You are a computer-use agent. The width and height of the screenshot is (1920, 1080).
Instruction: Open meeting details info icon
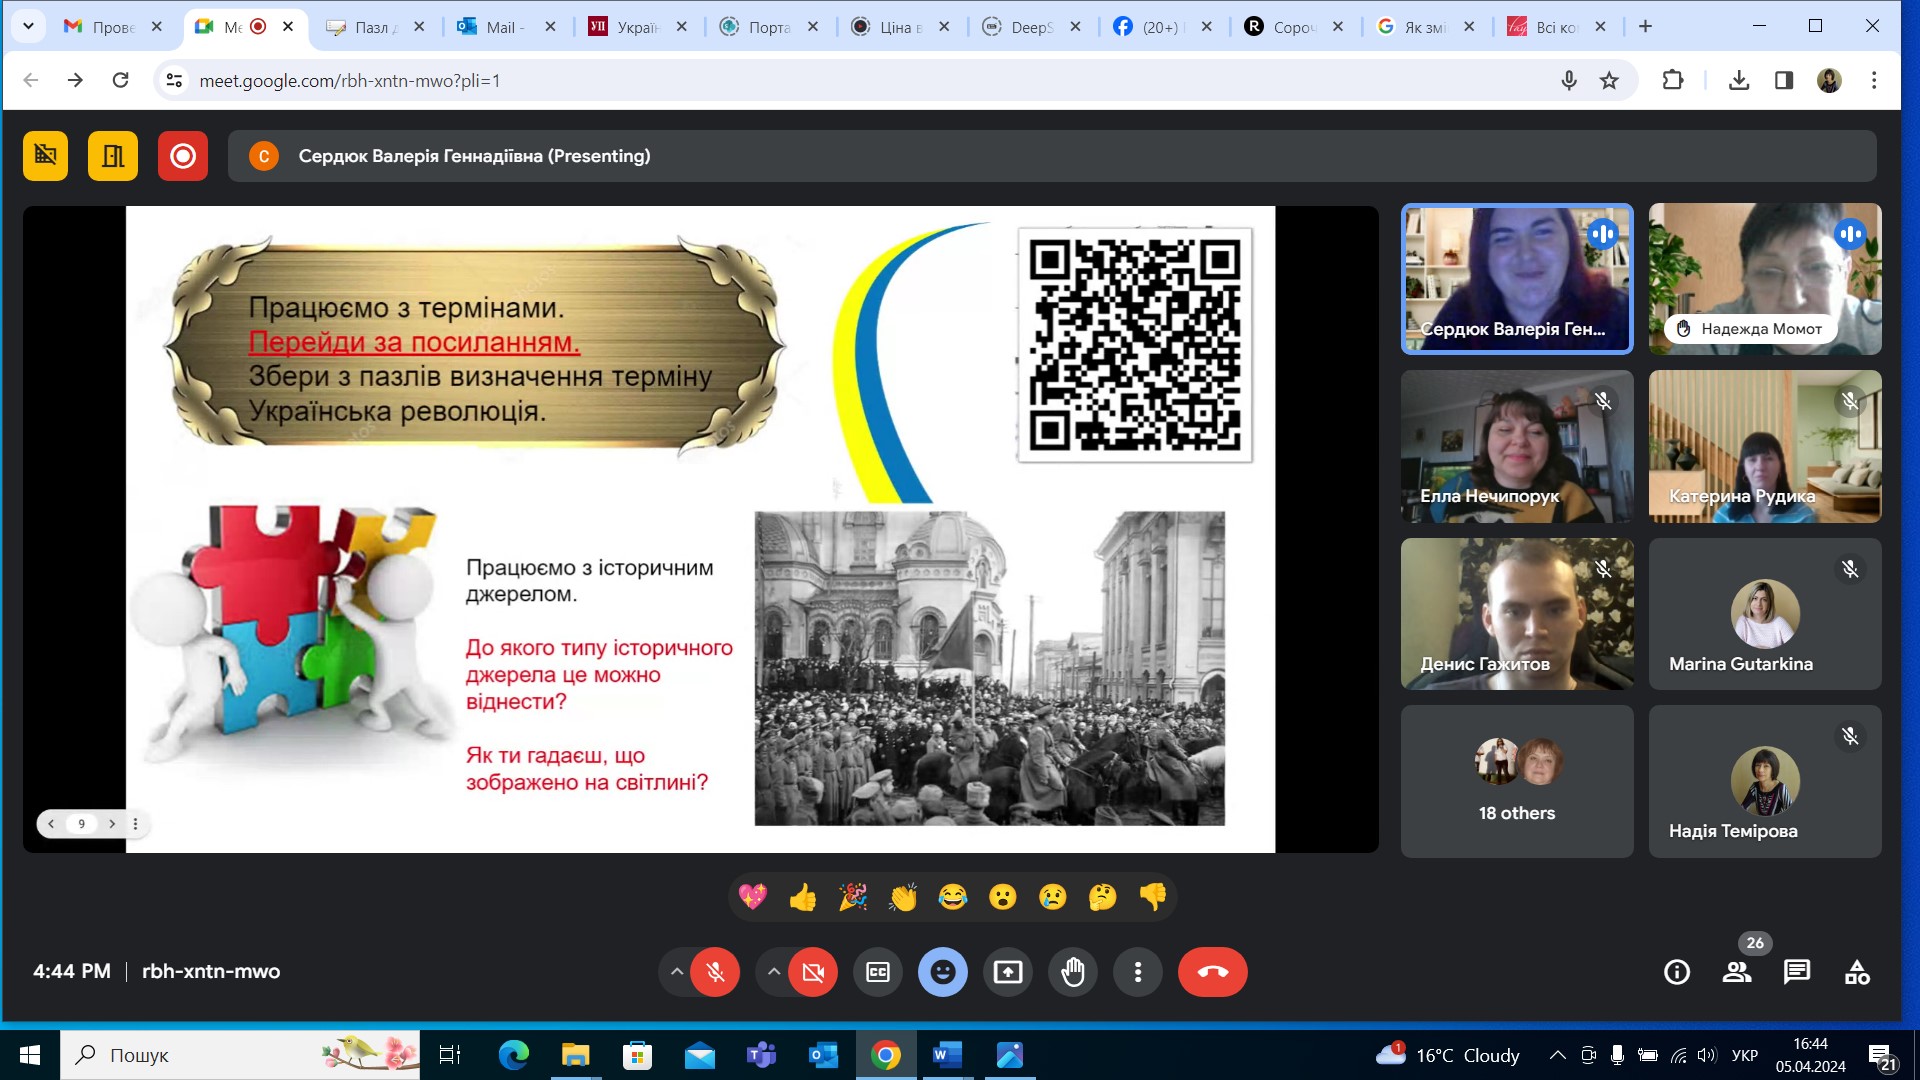pyautogui.click(x=1677, y=972)
